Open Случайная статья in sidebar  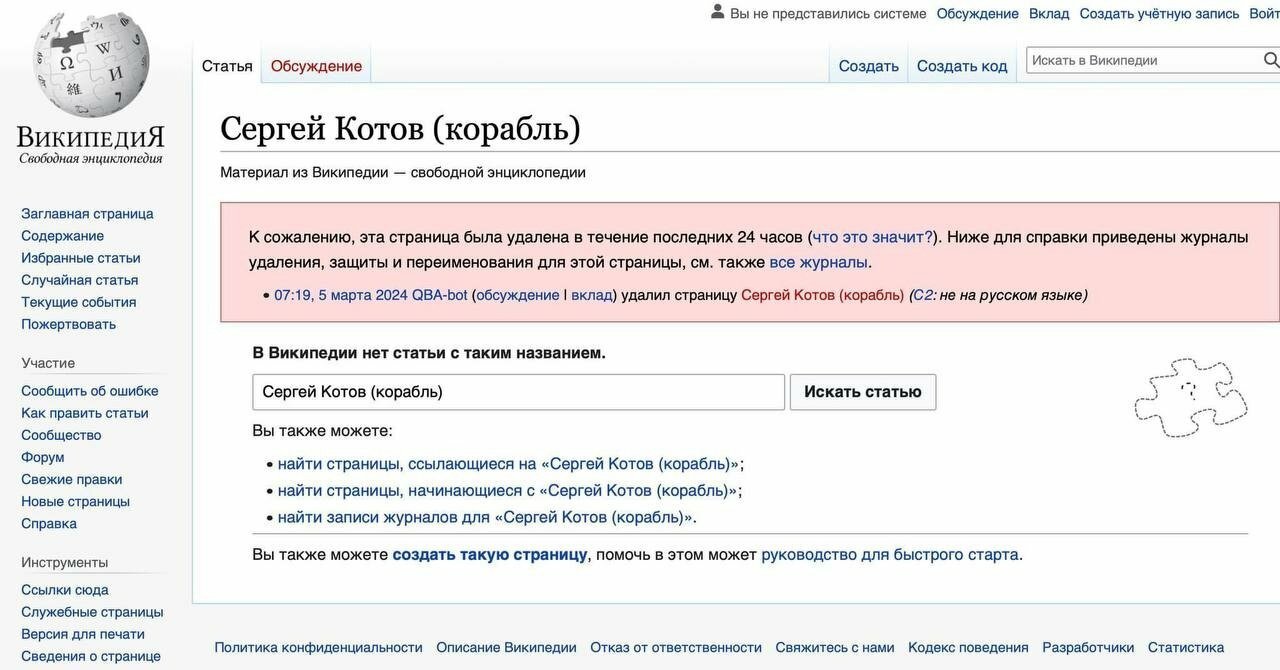[x=80, y=280]
